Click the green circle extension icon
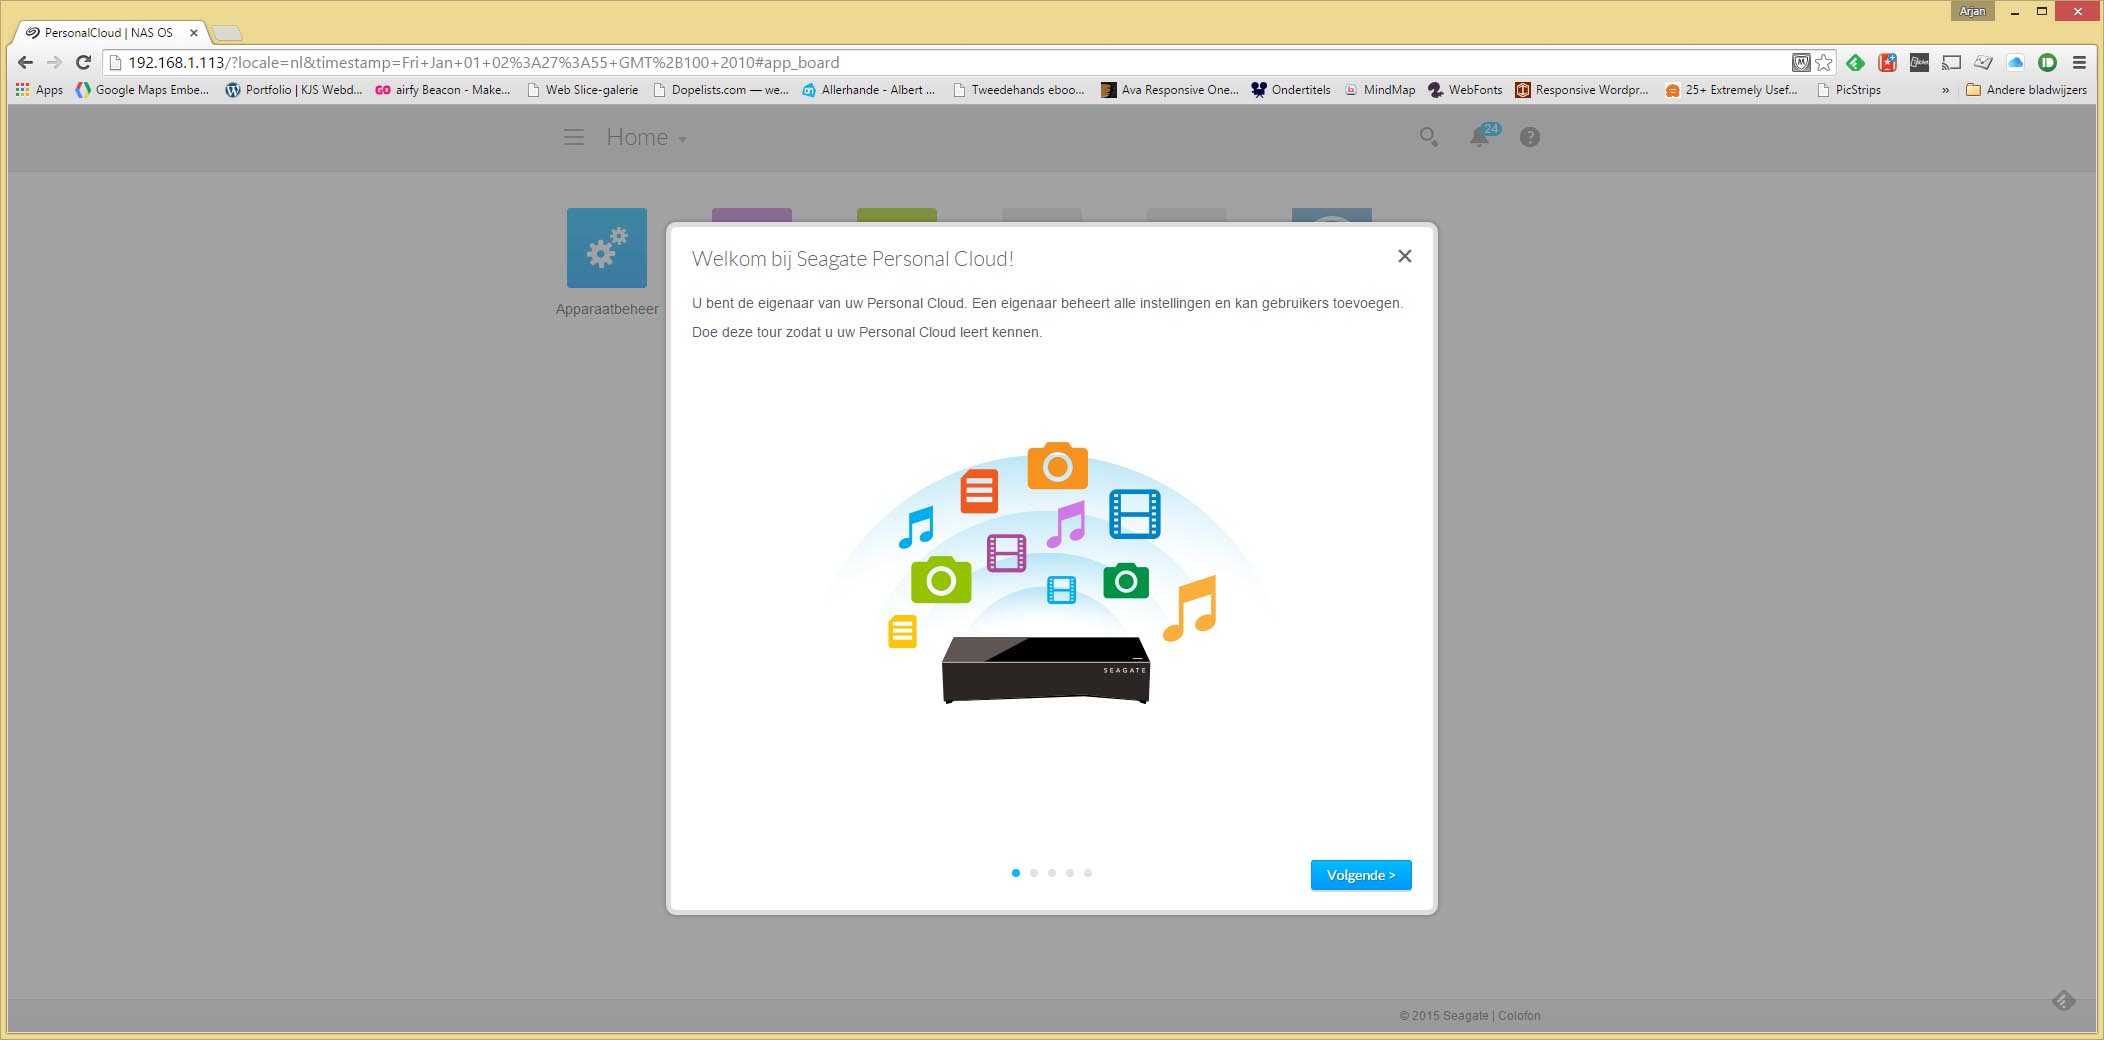2104x1040 pixels. coord(2047,62)
